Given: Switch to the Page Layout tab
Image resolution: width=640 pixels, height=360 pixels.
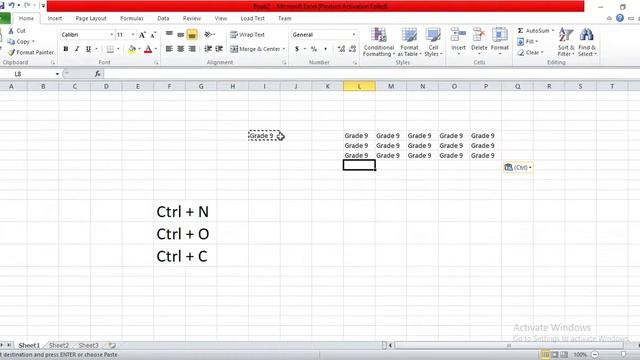Looking at the screenshot, I should pos(91,18).
